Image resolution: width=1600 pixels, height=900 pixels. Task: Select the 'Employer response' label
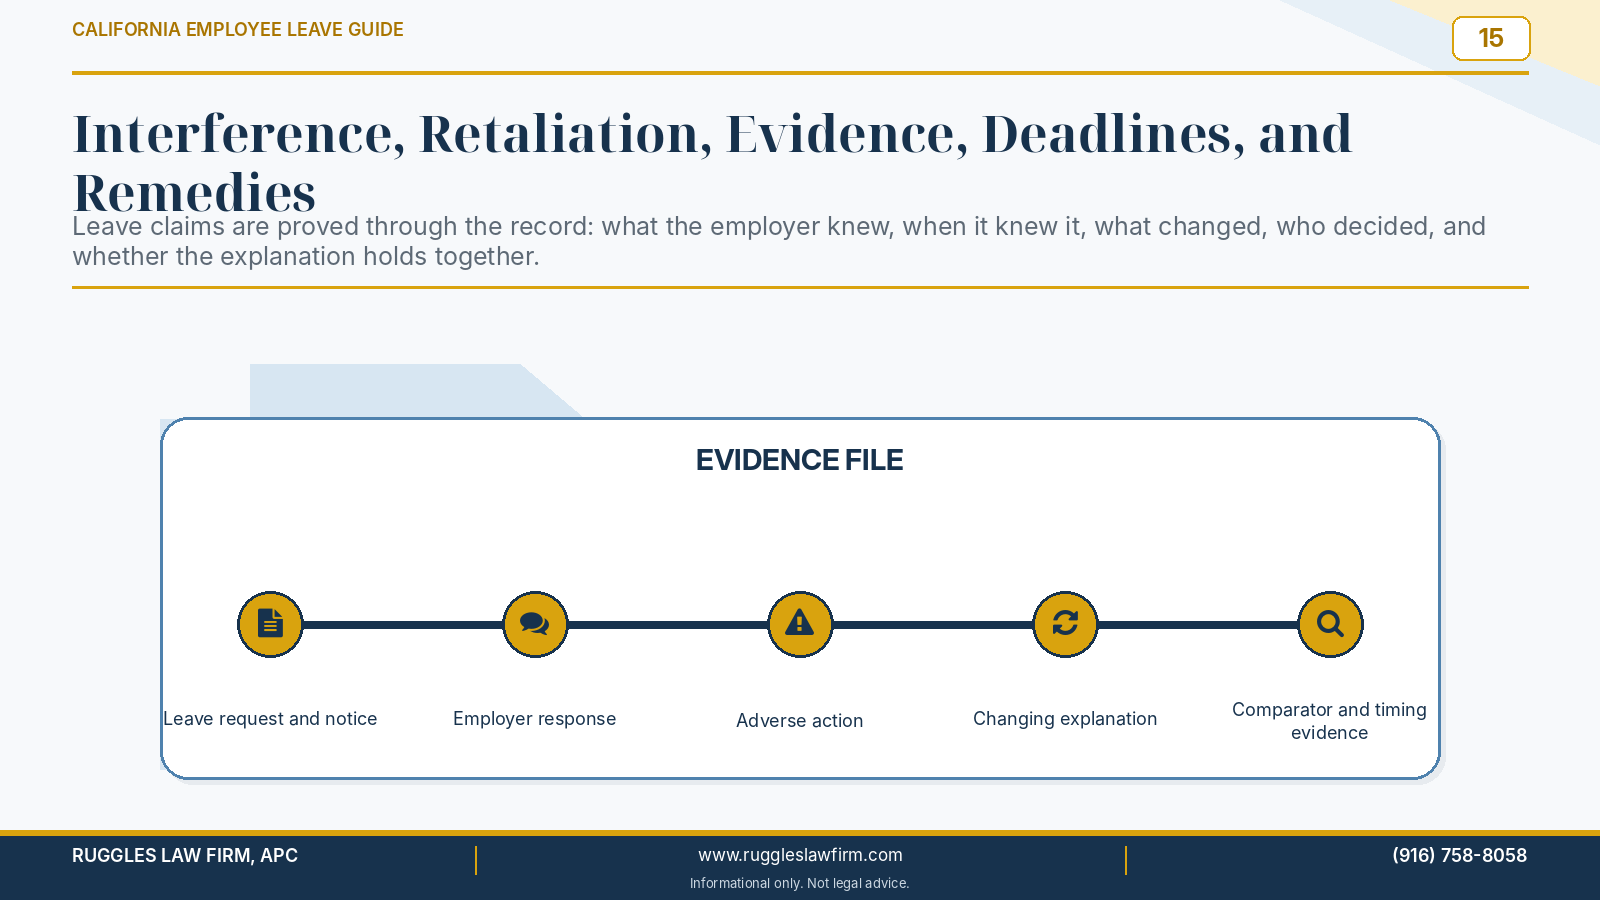pyautogui.click(x=535, y=719)
